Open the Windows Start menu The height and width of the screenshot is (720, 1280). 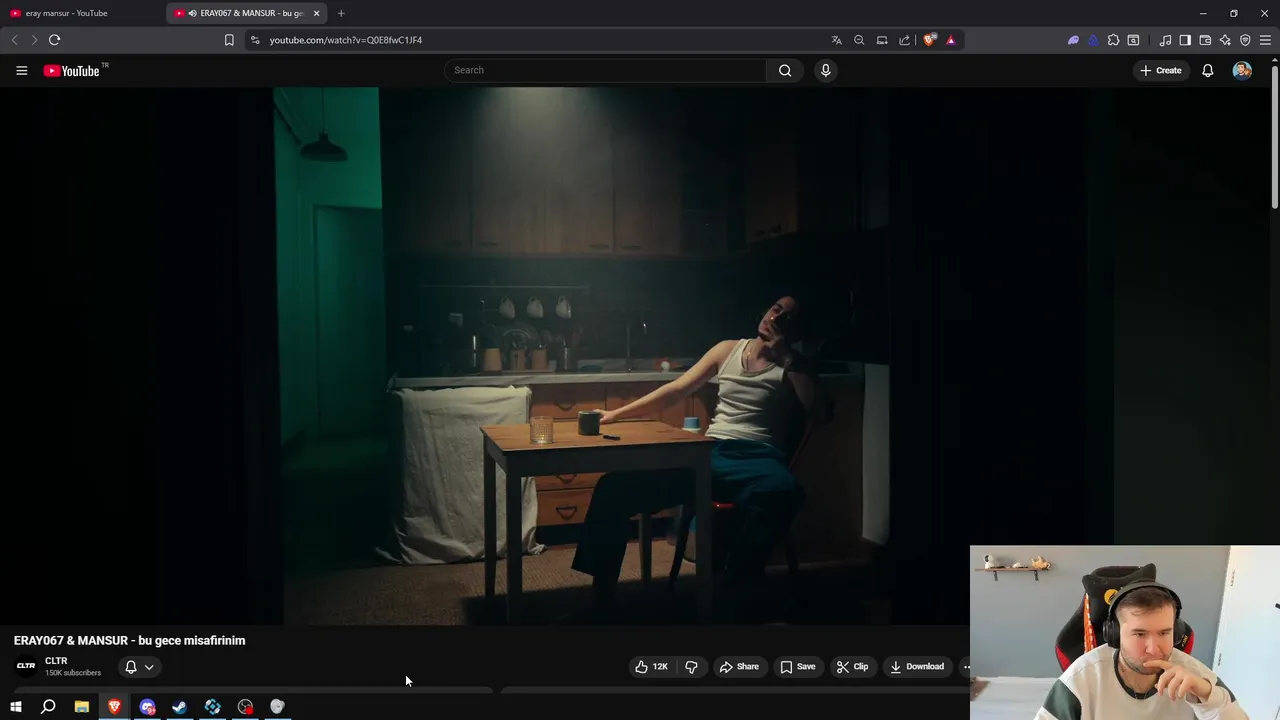click(16, 707)
